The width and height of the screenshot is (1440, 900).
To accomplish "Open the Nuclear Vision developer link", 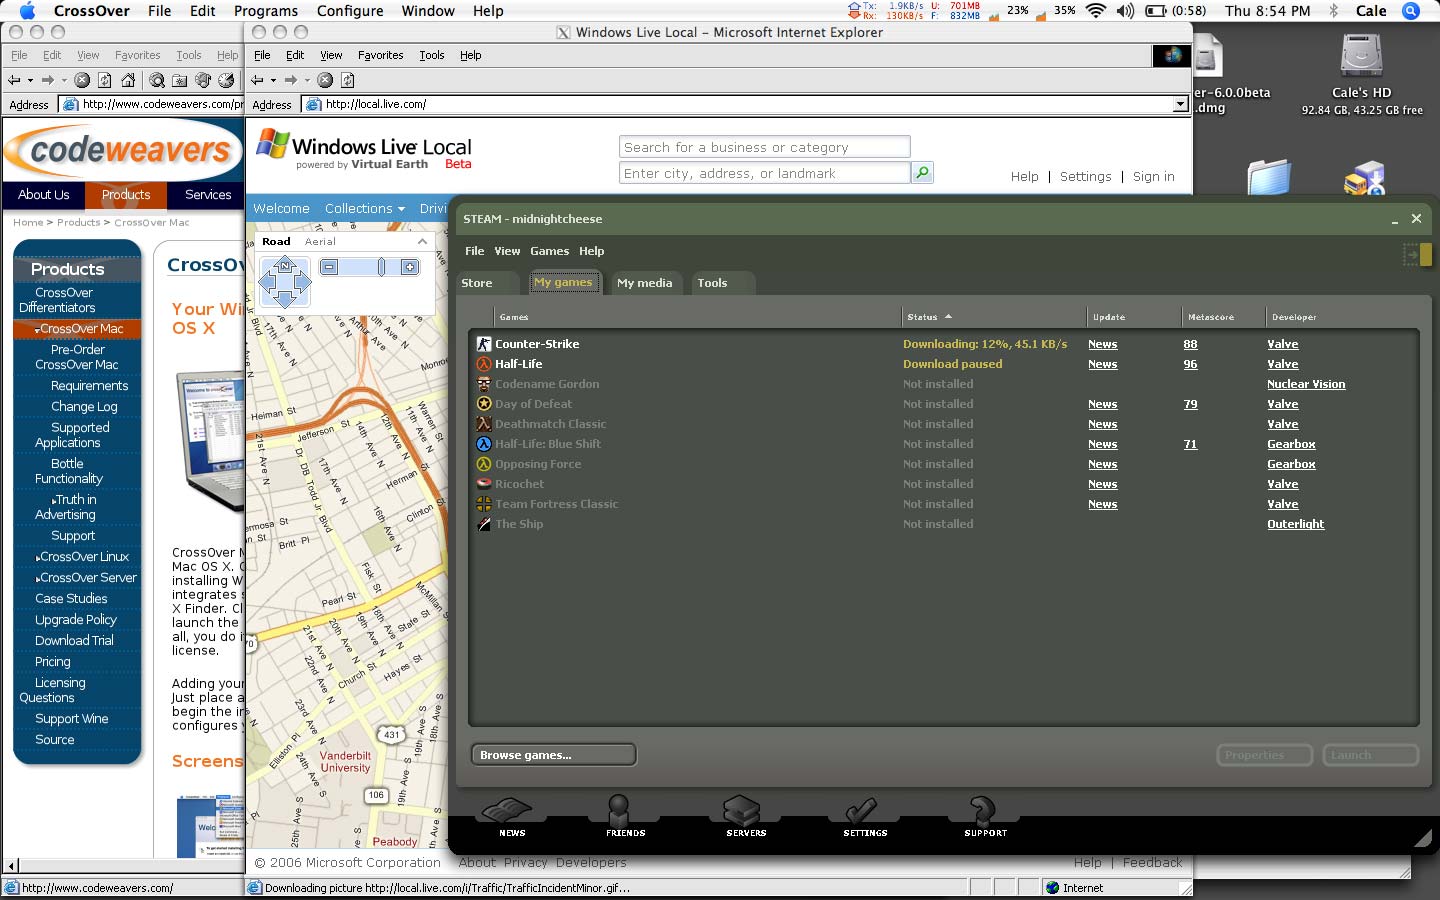I will click(x=1306, y=384).
